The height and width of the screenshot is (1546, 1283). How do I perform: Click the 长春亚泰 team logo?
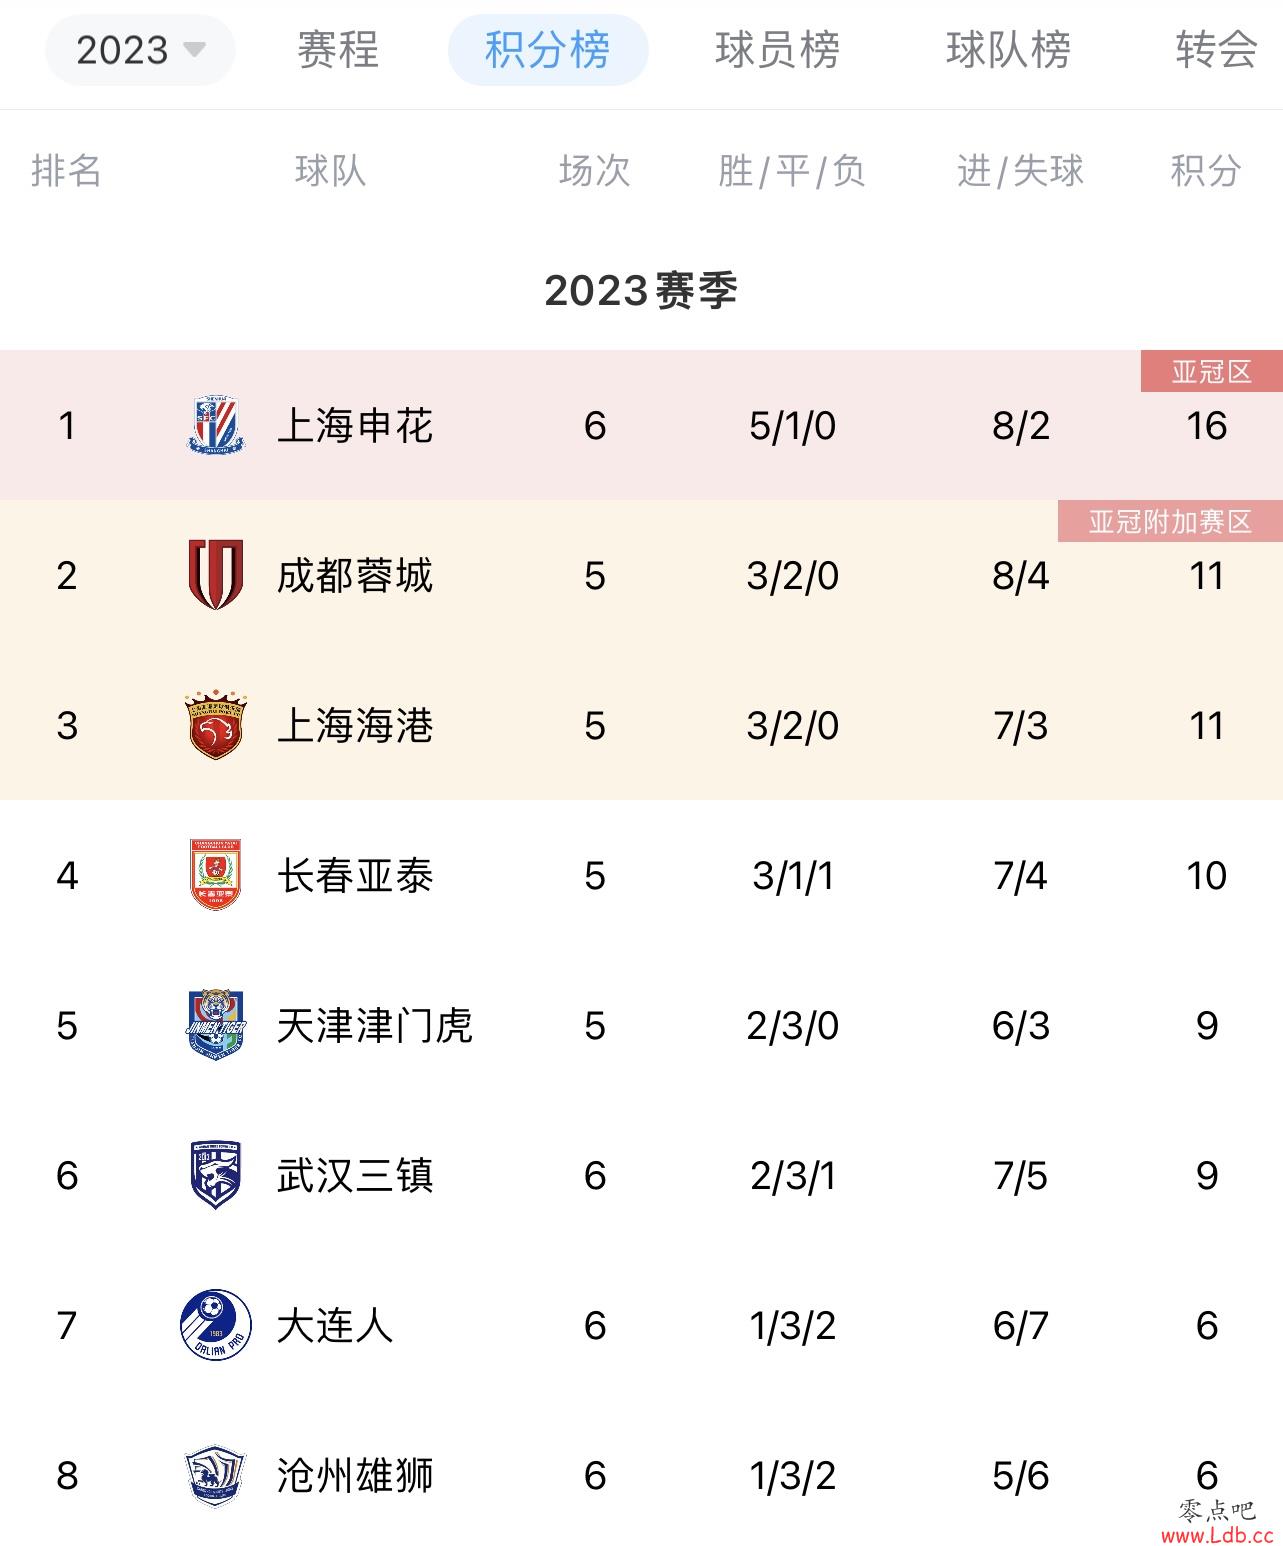coord(215,875)
